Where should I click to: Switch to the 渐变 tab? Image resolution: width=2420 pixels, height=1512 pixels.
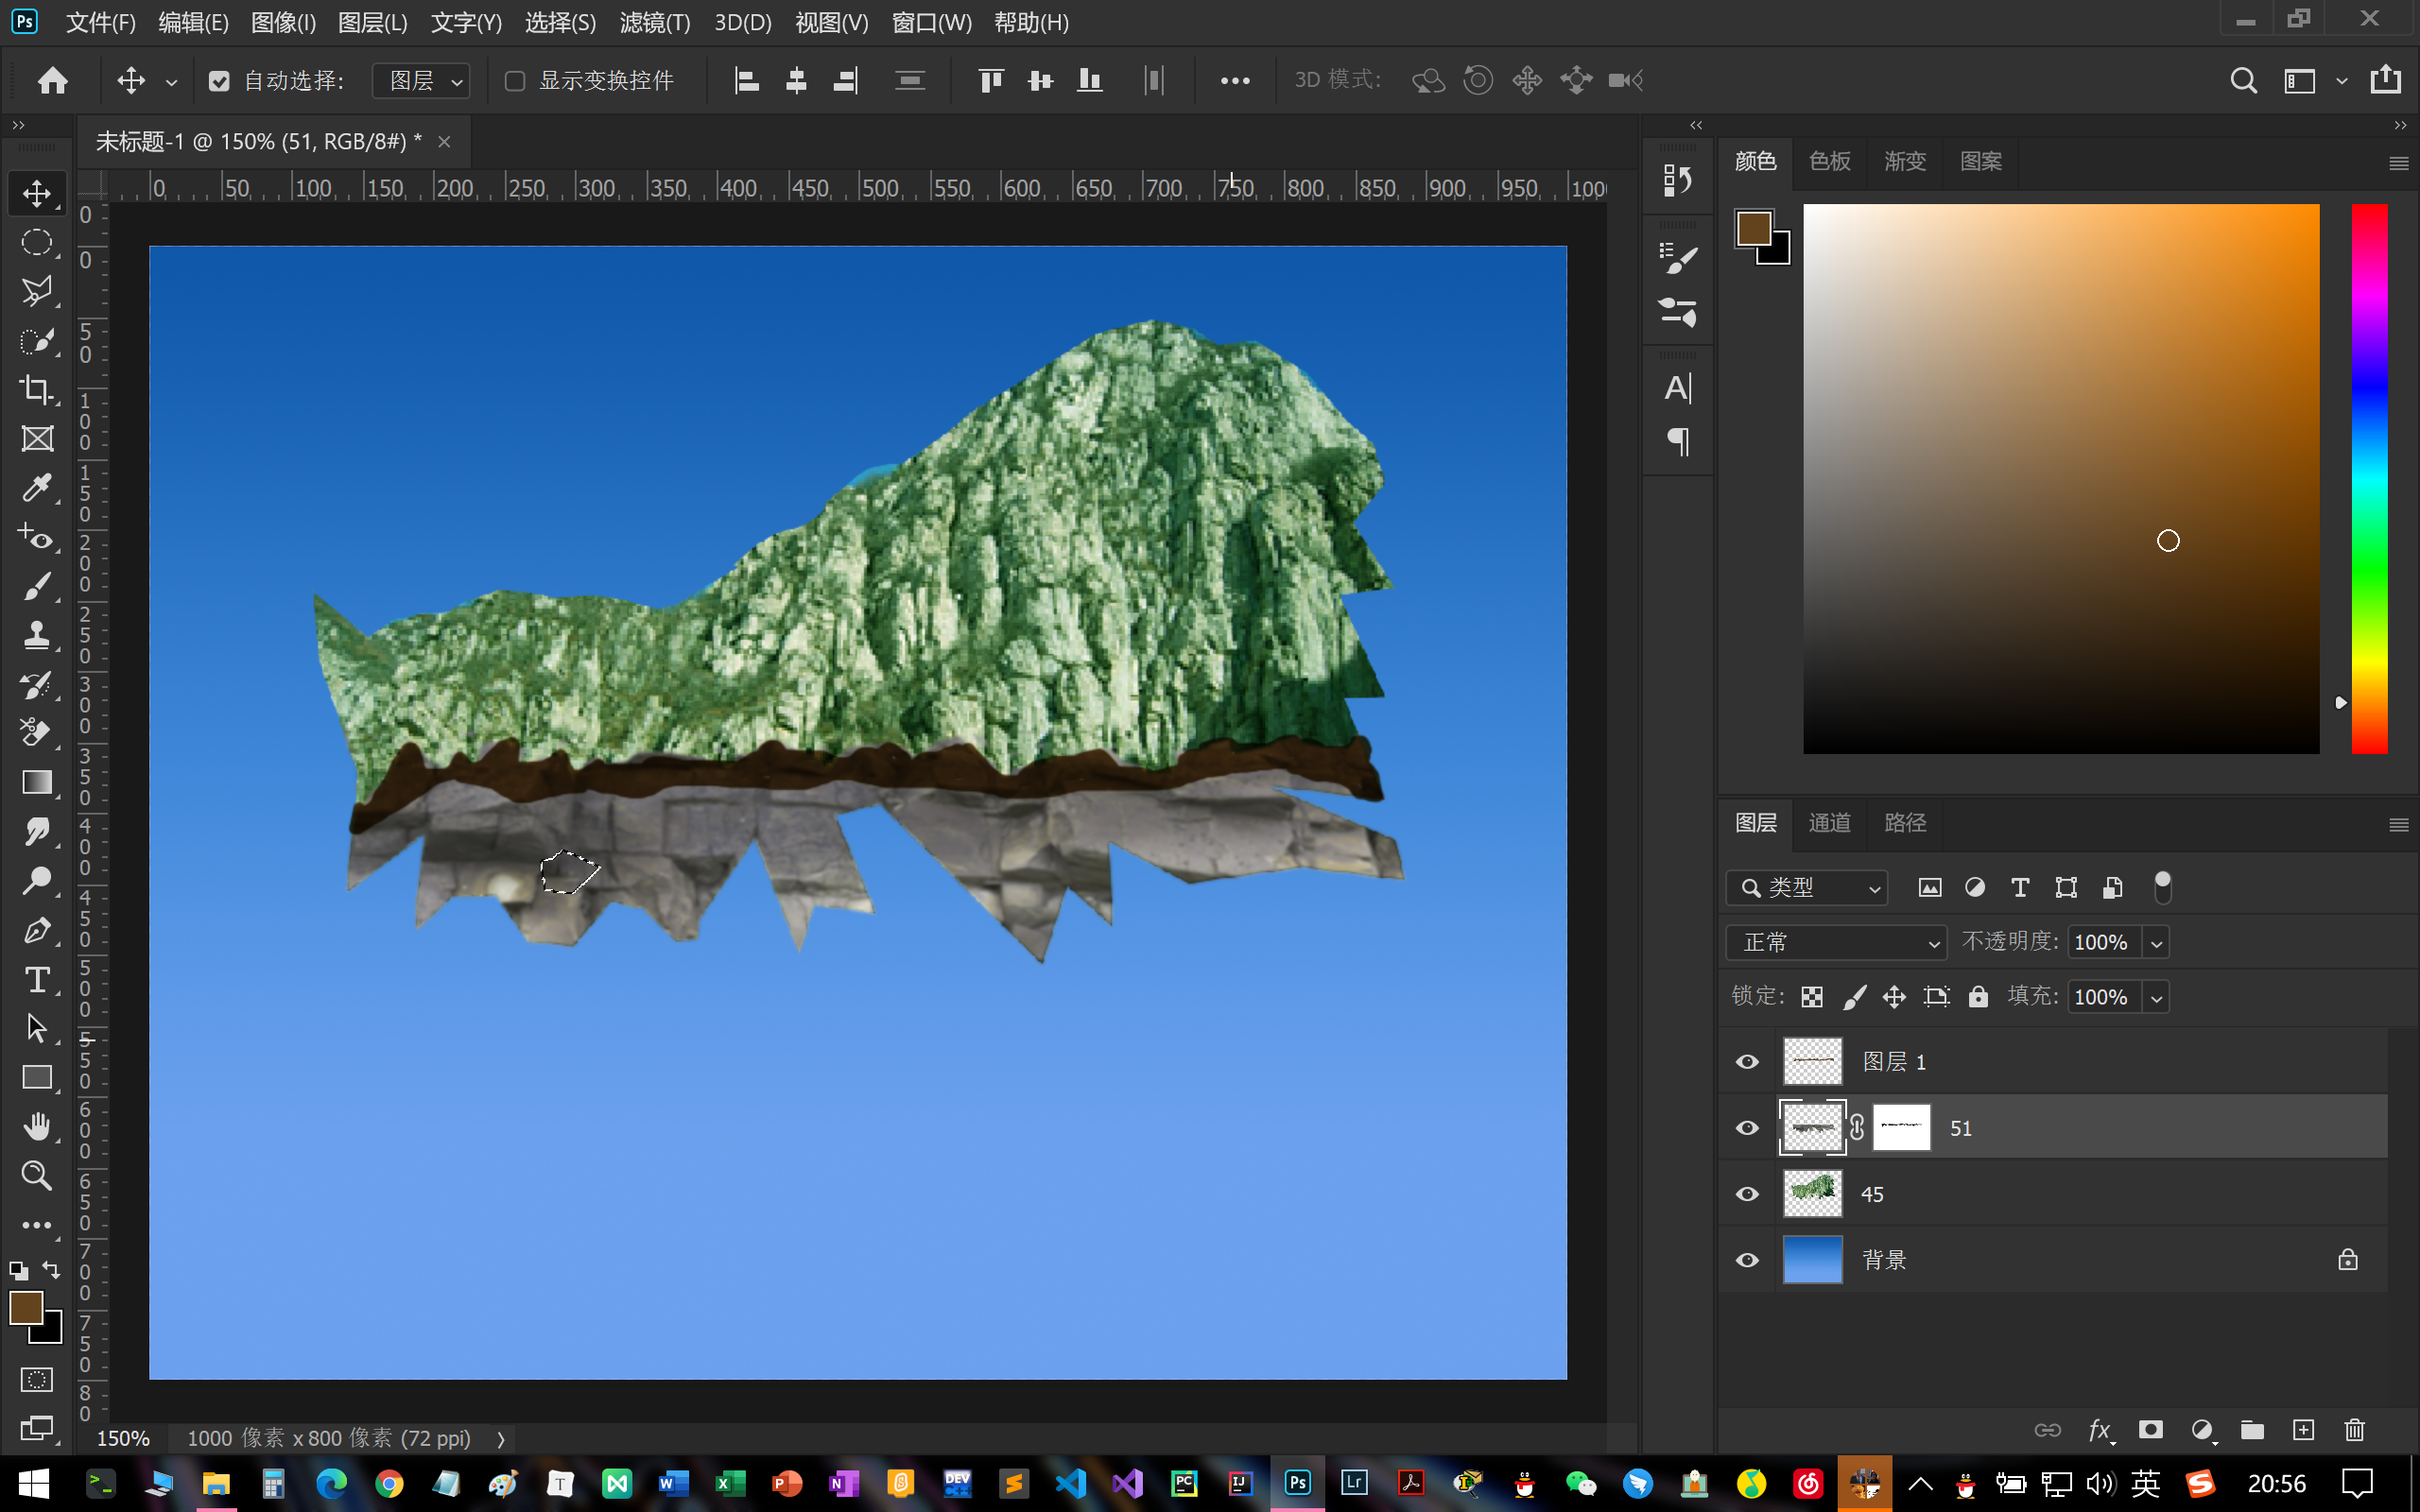click(1904, 161)
